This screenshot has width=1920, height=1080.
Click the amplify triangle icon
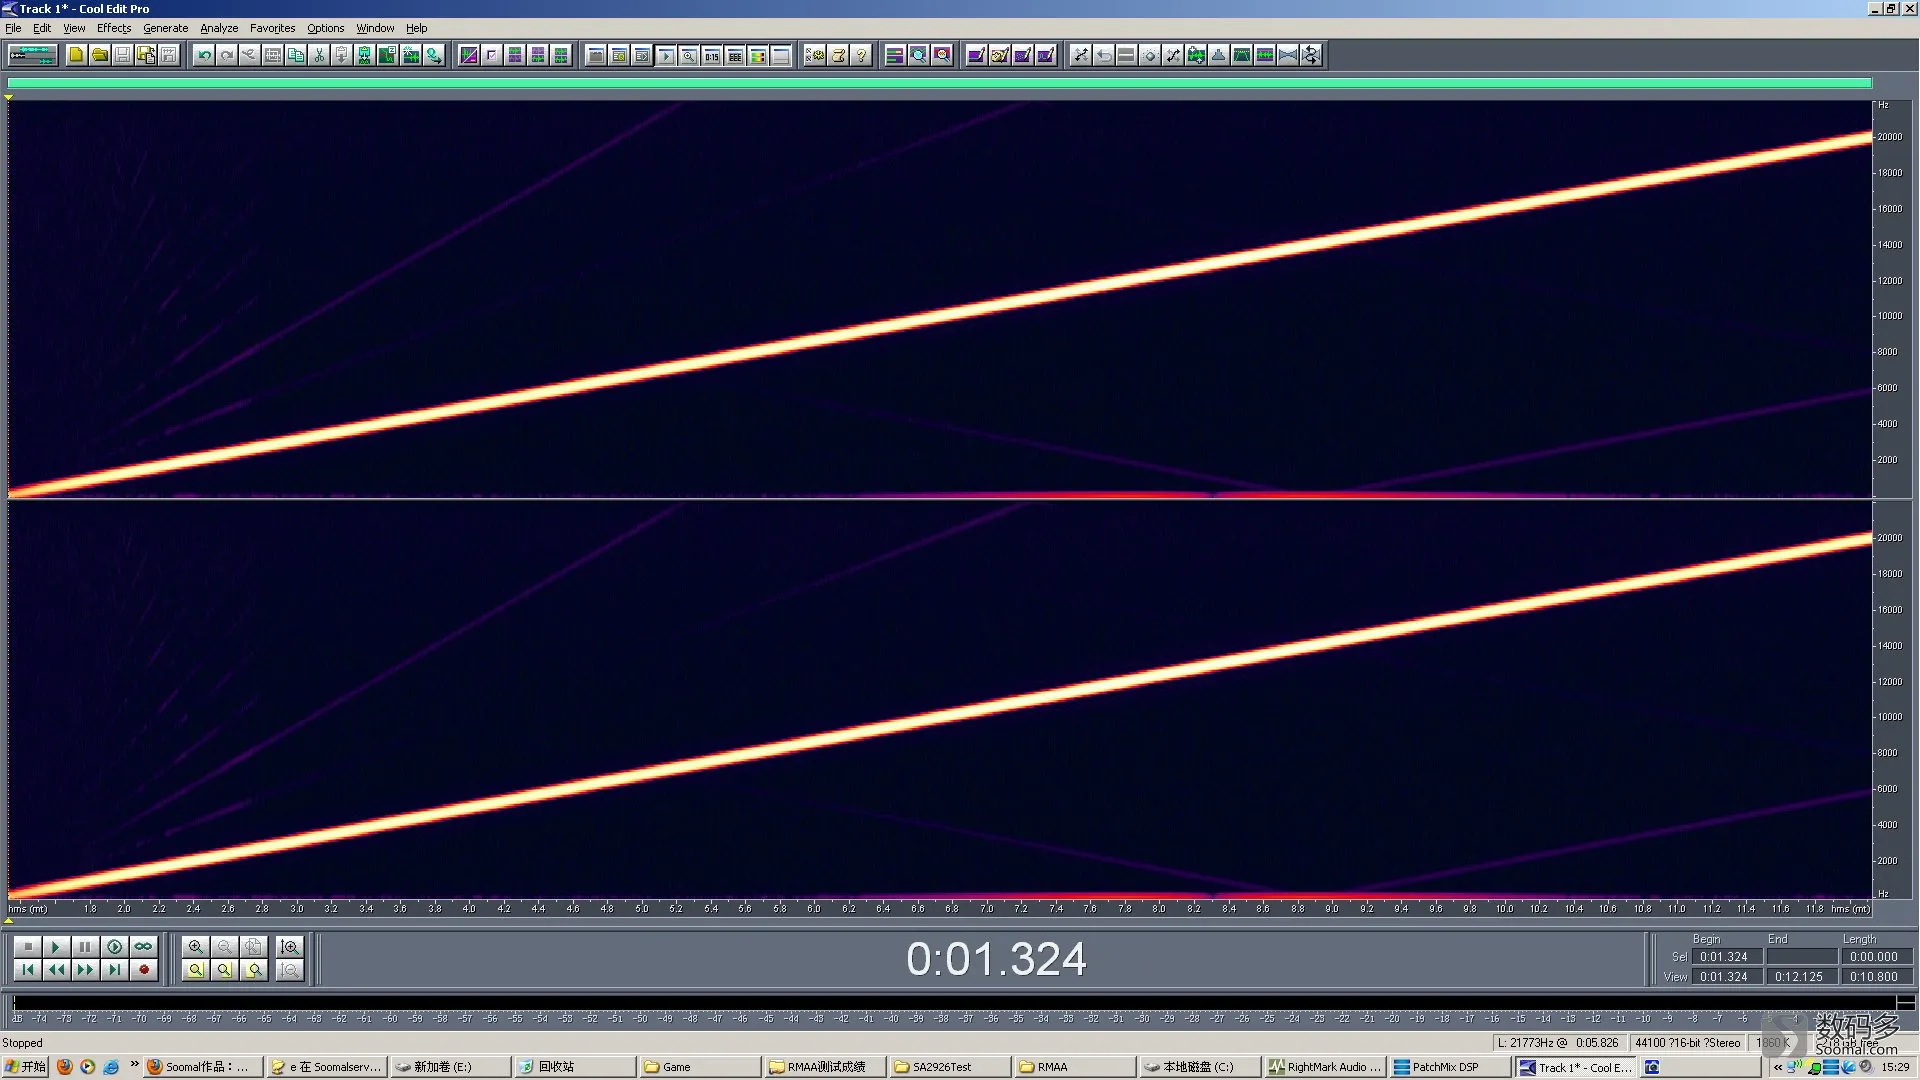tap(1218, 55)
